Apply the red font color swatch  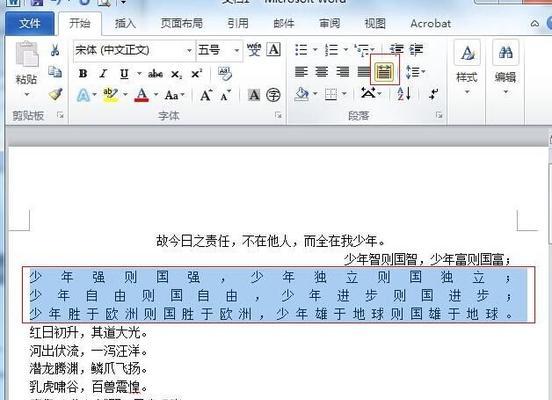pos(142,95)
